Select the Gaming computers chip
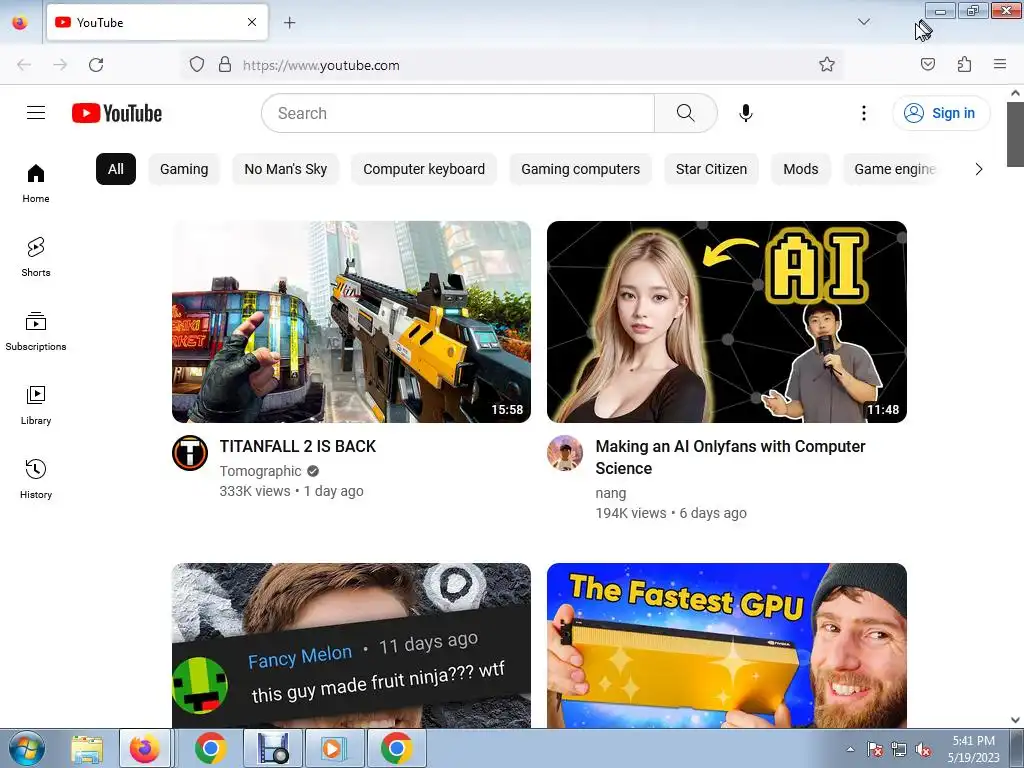Screen dimensions: 1024x768 coord(581,169)
